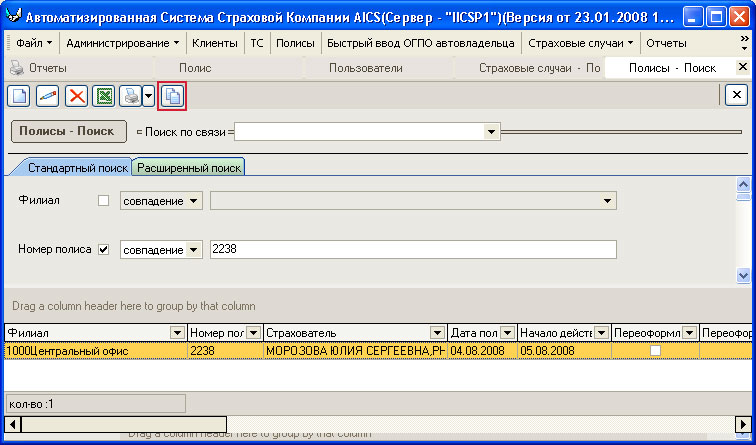756x445 pixels.
Task: Expand the Поиск по связи dropdown
Action: [491, 131]
